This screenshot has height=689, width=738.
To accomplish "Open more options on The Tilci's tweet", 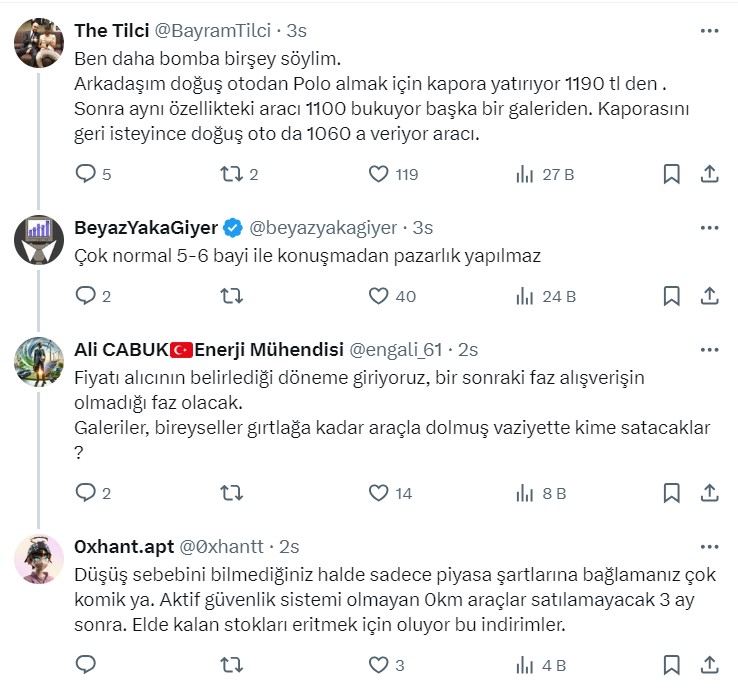I will point(709,31).
